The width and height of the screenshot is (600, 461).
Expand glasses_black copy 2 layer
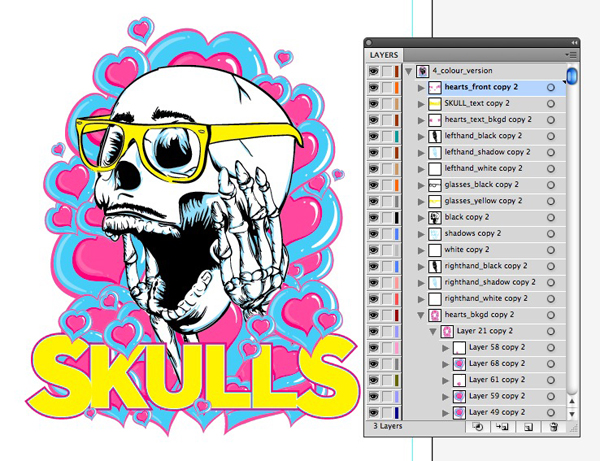click(x=421, y=185)
